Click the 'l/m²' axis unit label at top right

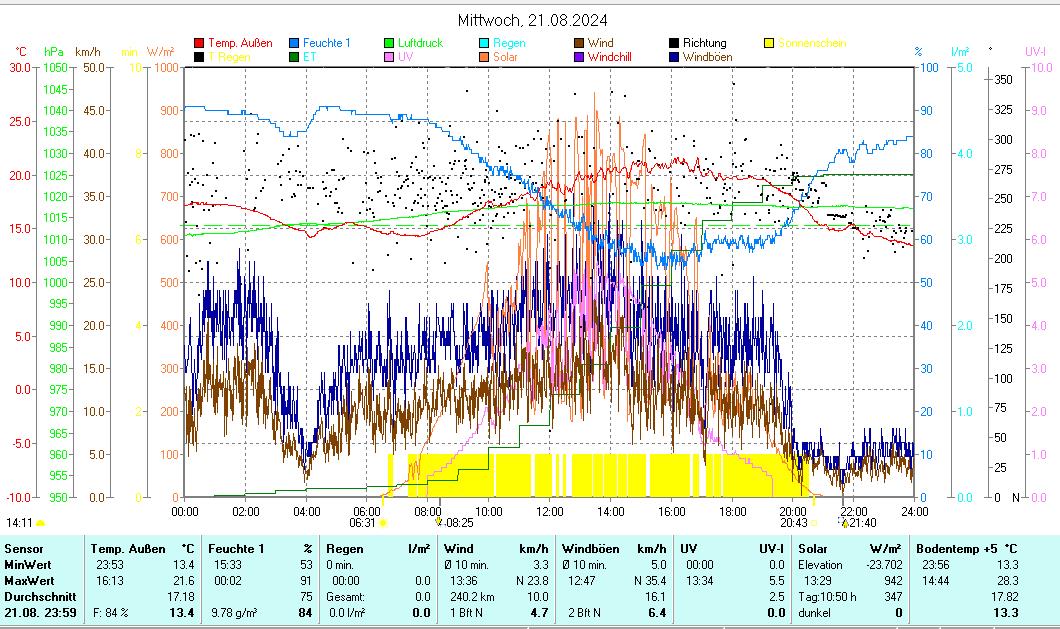pyautogui.click(x=960, y=52)
